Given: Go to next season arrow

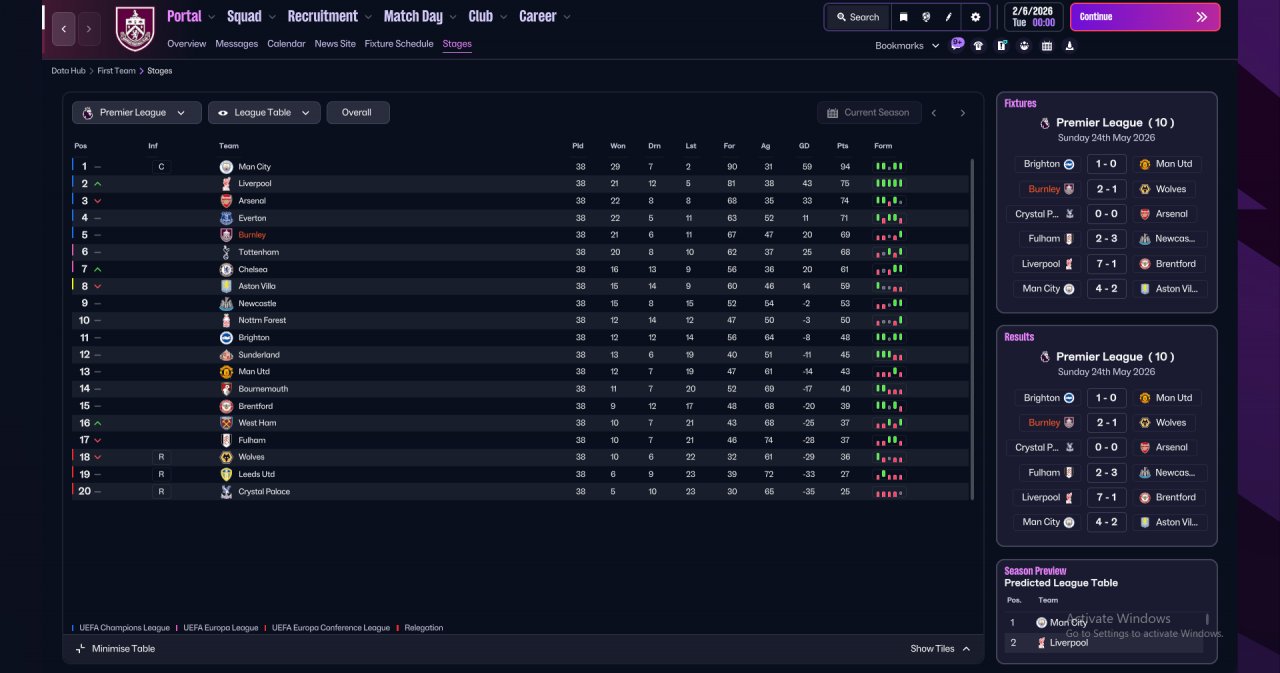Looking at the screenshot, I should 963,113.
